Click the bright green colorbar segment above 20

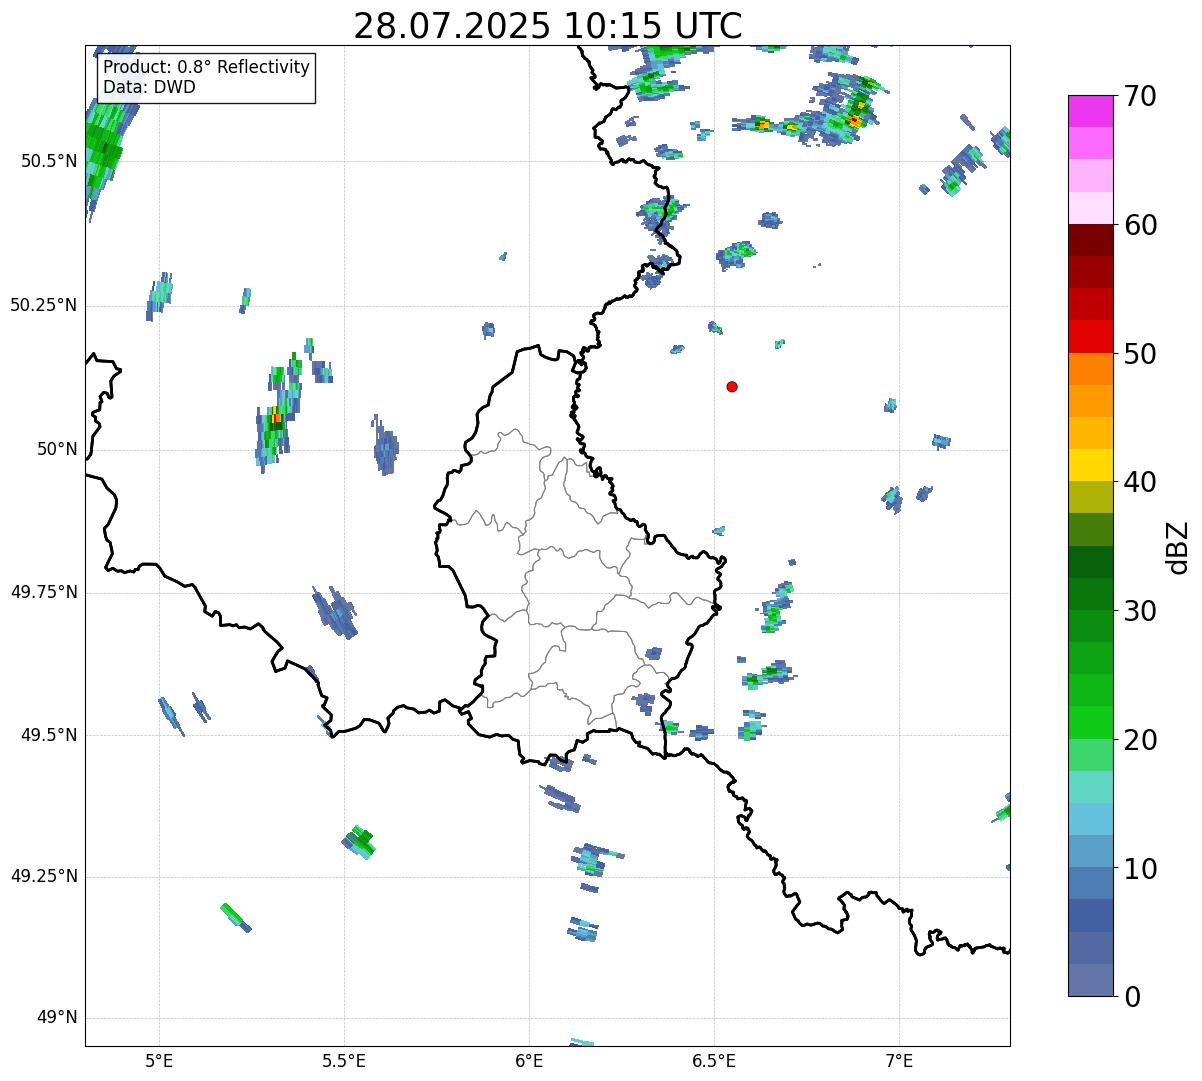(x=1090, y=723)
